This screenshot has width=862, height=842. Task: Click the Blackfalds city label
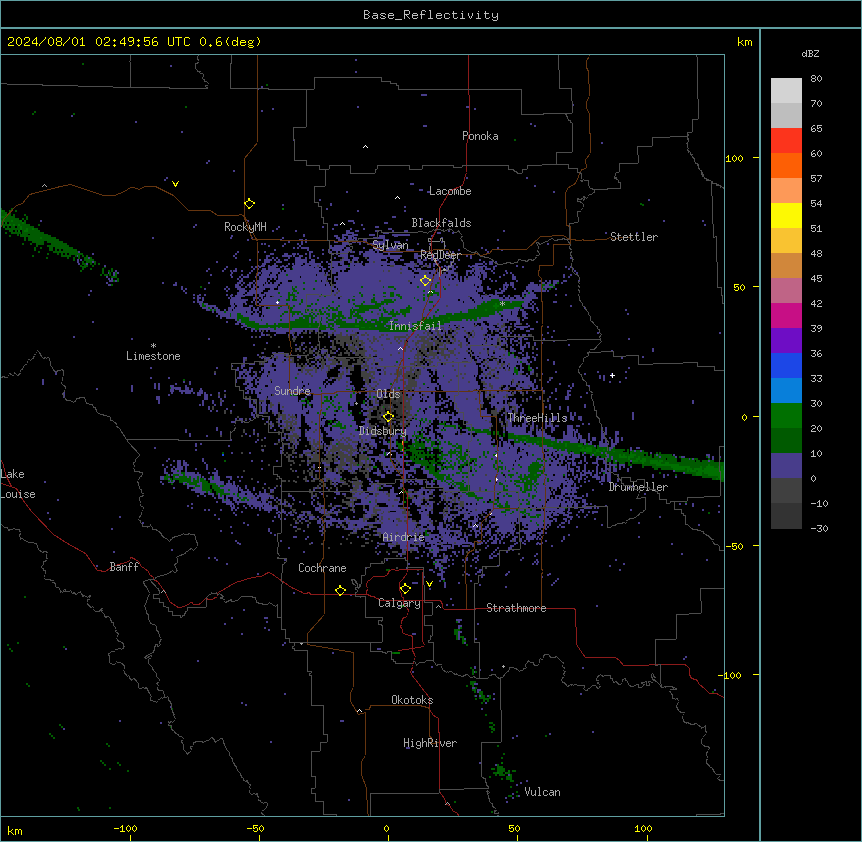(441, 223)
